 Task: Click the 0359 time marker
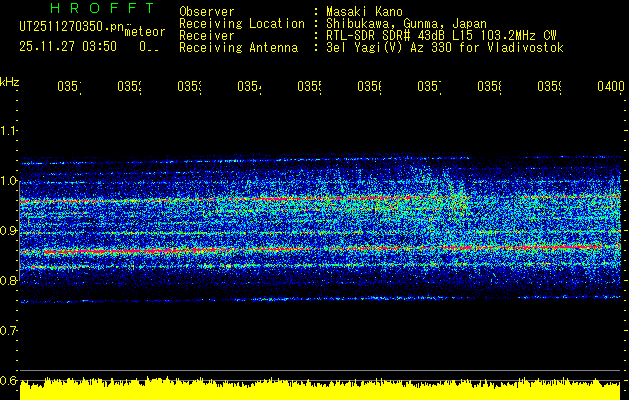[549, 87]
